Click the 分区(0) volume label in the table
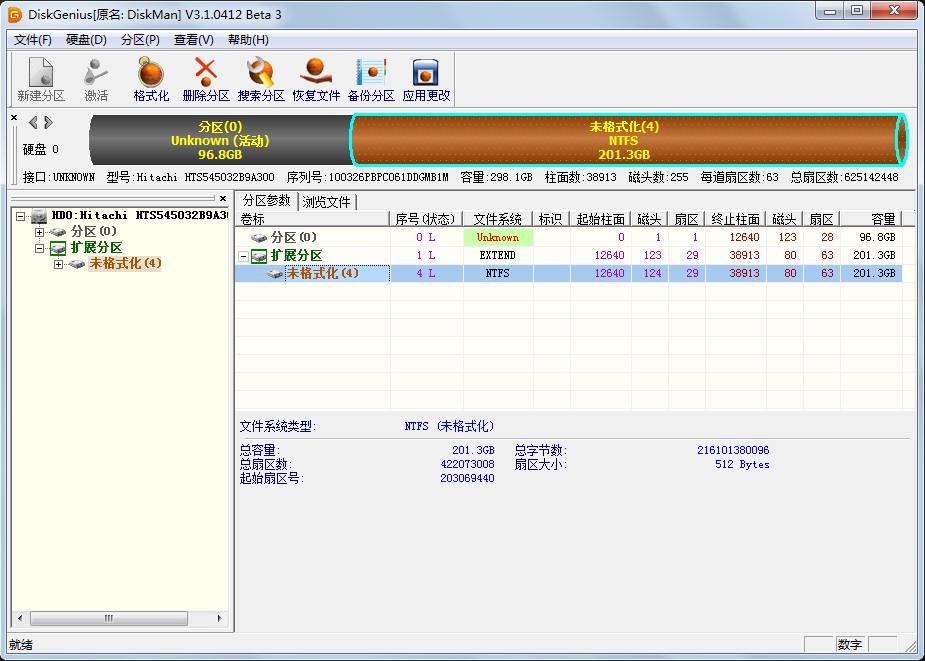The image size is (925, 661). pos(294,237)
